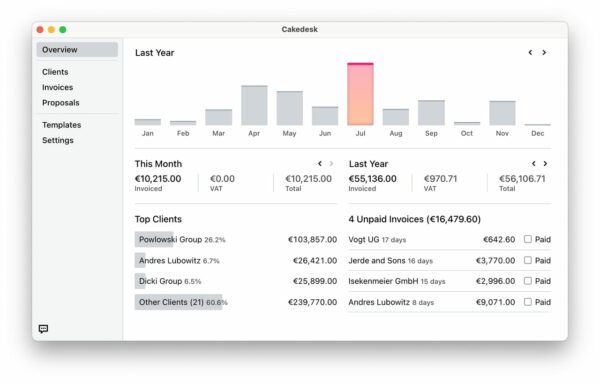This screenshot has height=383, width=600.
Task: Go to previous year in chart header
Action: point(530,52)
